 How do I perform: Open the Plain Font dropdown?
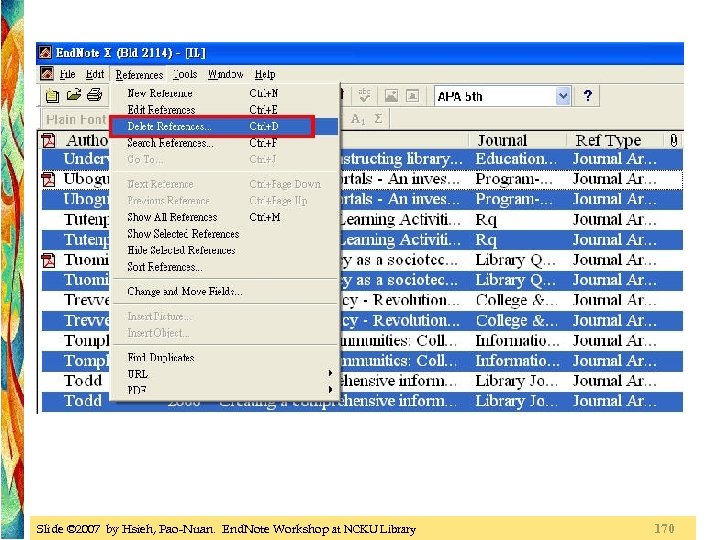point(76,119)
